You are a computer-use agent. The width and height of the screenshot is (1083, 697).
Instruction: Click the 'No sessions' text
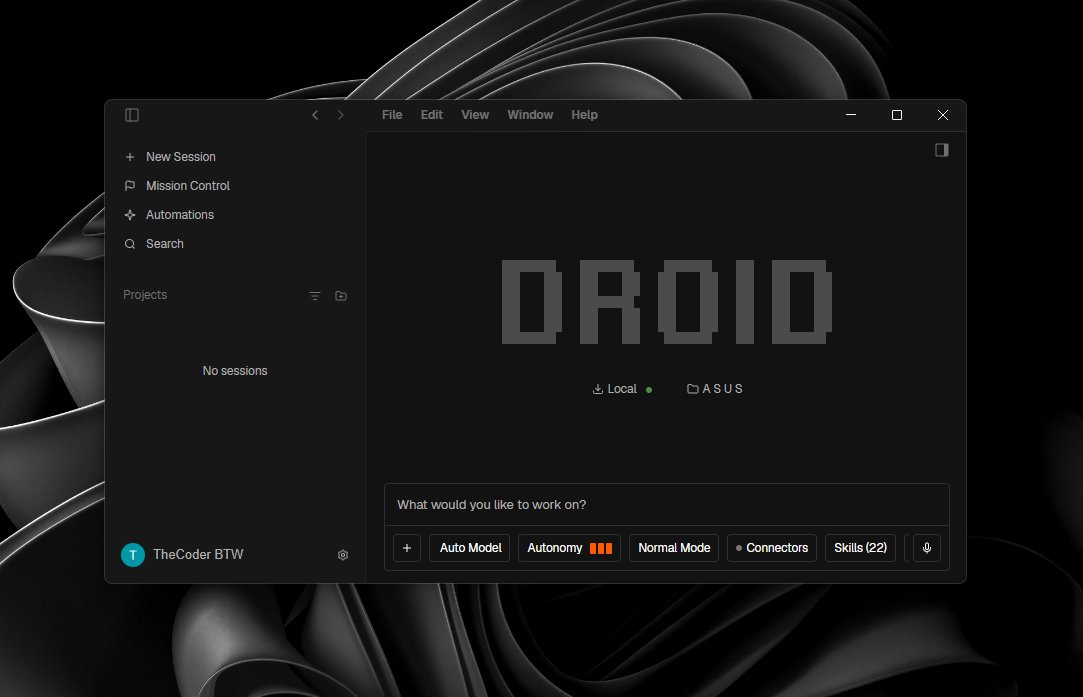click(235, 371)
